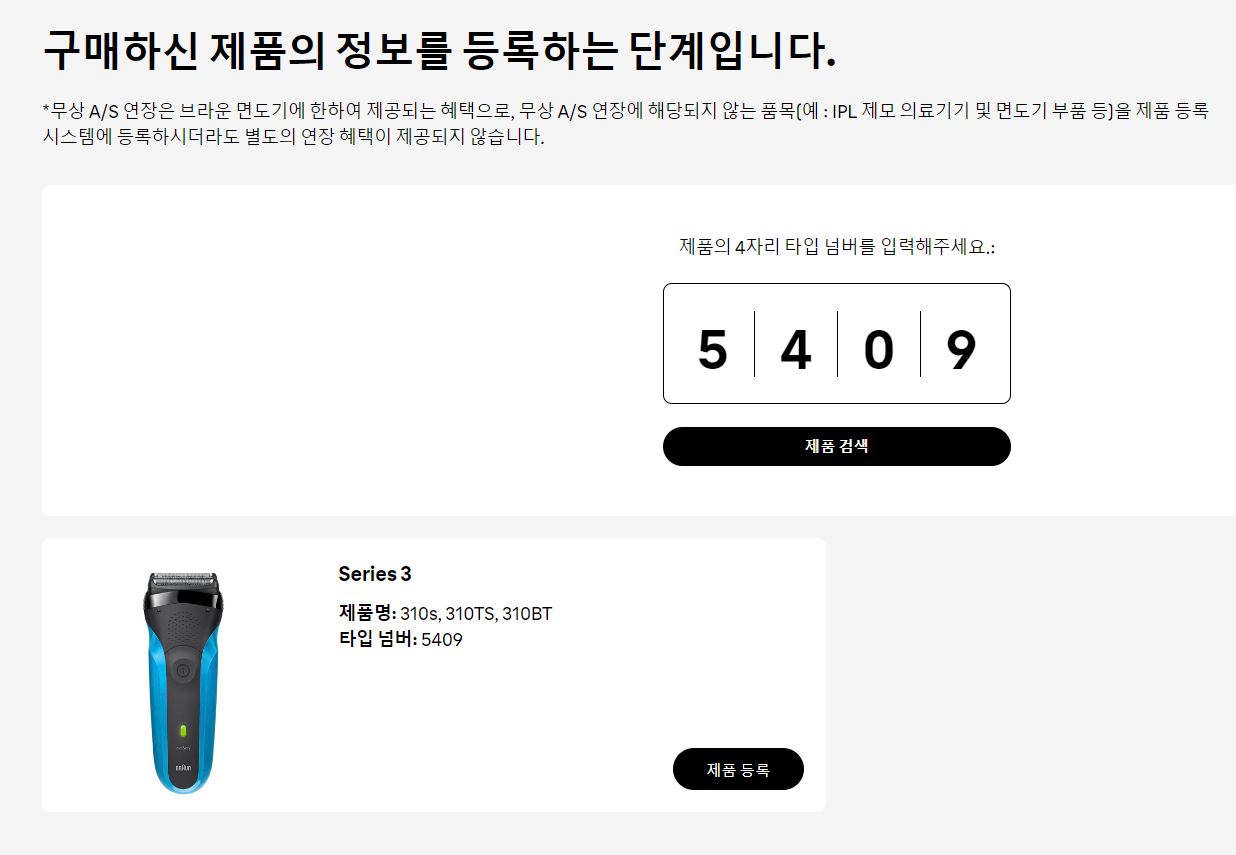Click the Braun logo on shaver image

coord(183,768)
